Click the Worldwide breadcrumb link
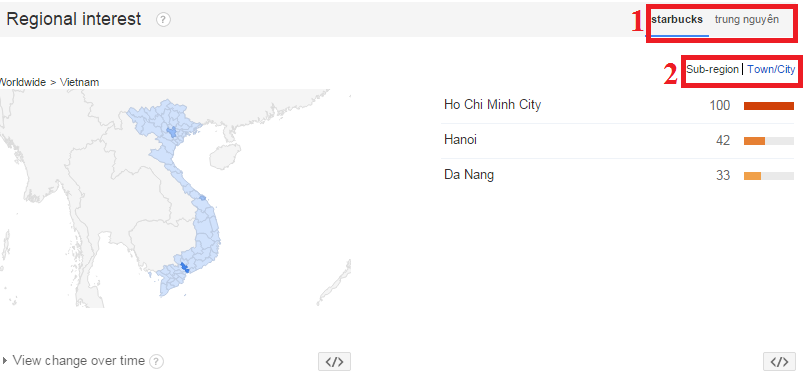The image size is (807, 379). (22, 82)
